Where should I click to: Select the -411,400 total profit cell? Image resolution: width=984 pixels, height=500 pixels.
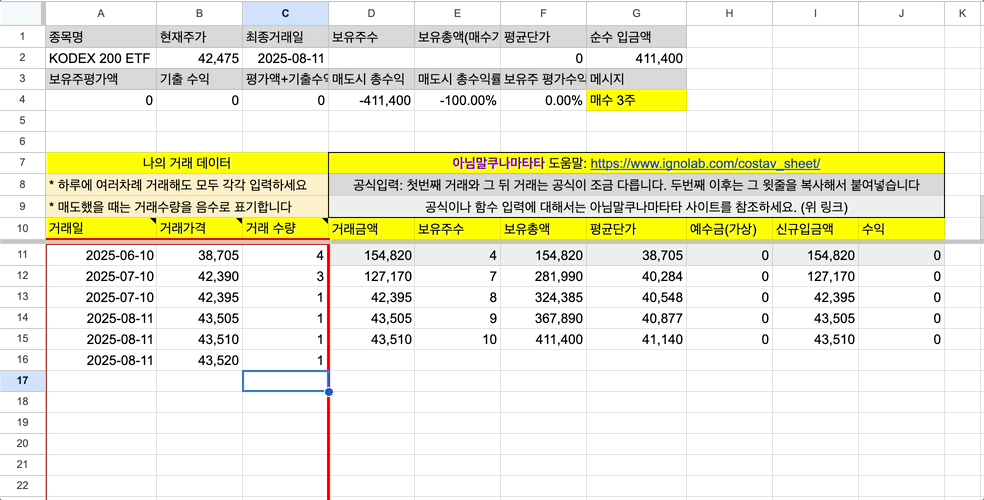tap(371, 100)
